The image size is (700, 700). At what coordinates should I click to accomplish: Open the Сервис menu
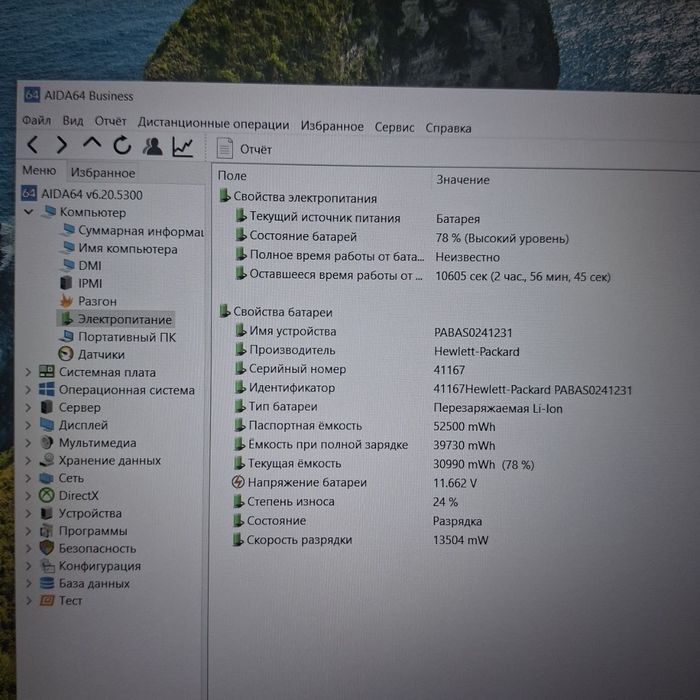tap(394, 128)
